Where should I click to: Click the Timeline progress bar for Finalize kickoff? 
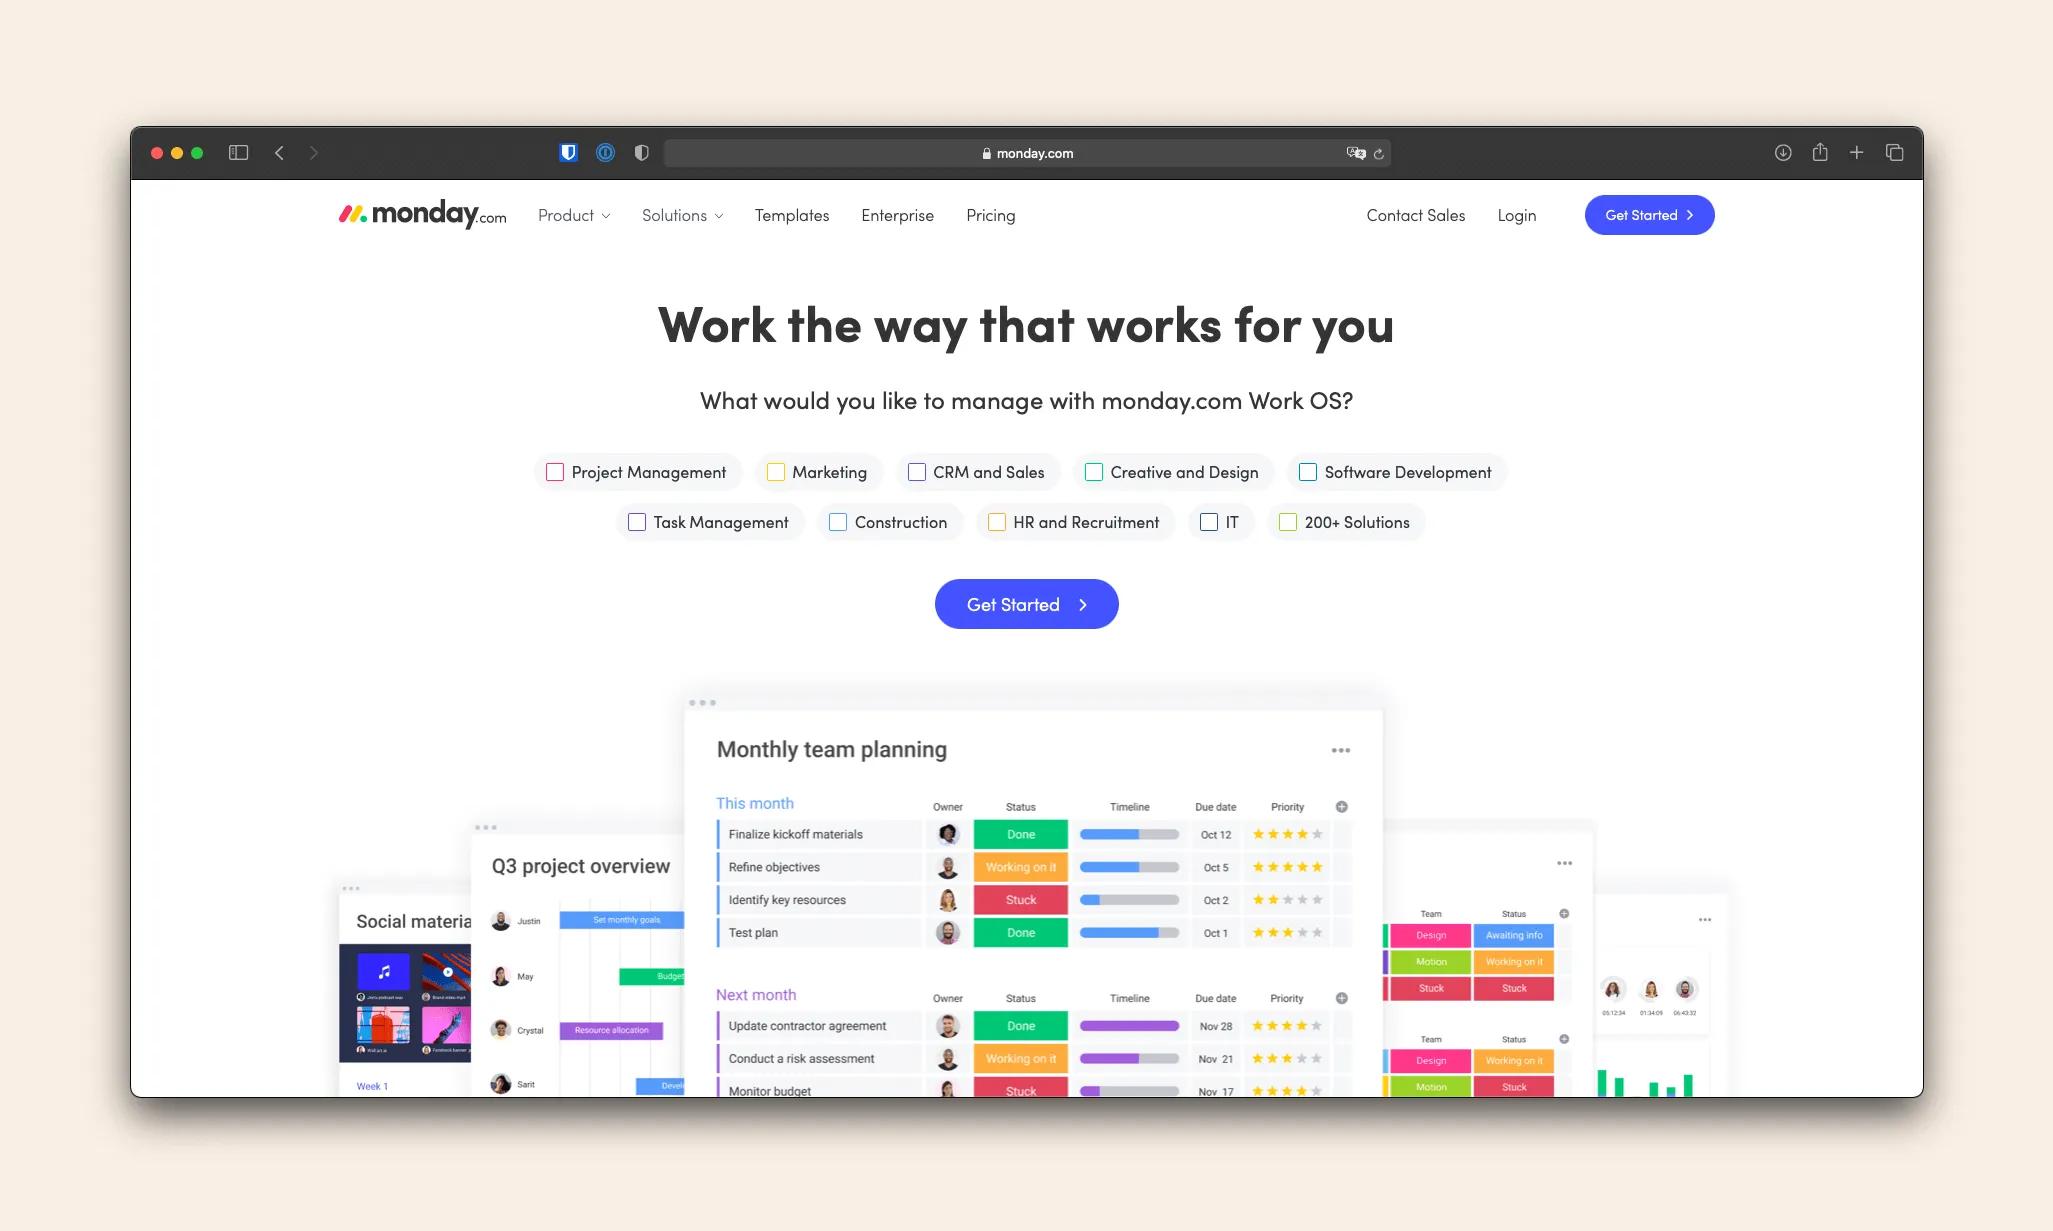tap(1128, 834)
